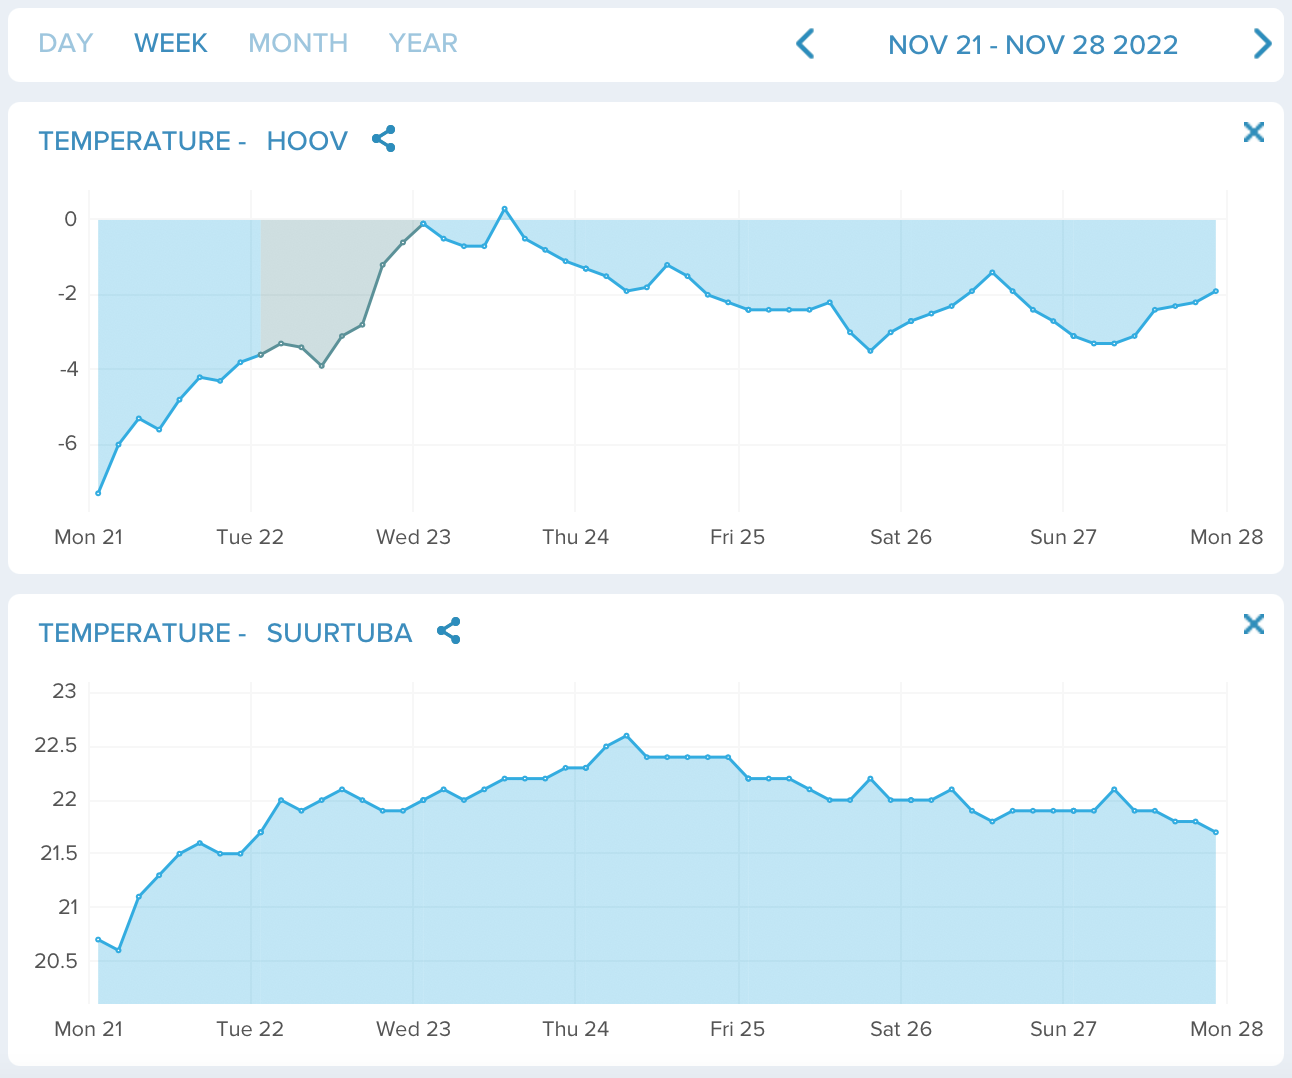Click the first Hoov data point on Mon 21

pos(98,493)
